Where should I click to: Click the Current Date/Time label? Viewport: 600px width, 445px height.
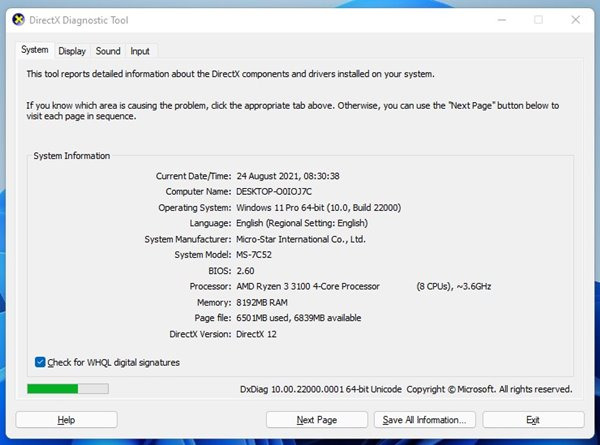[x=193, y=176]
